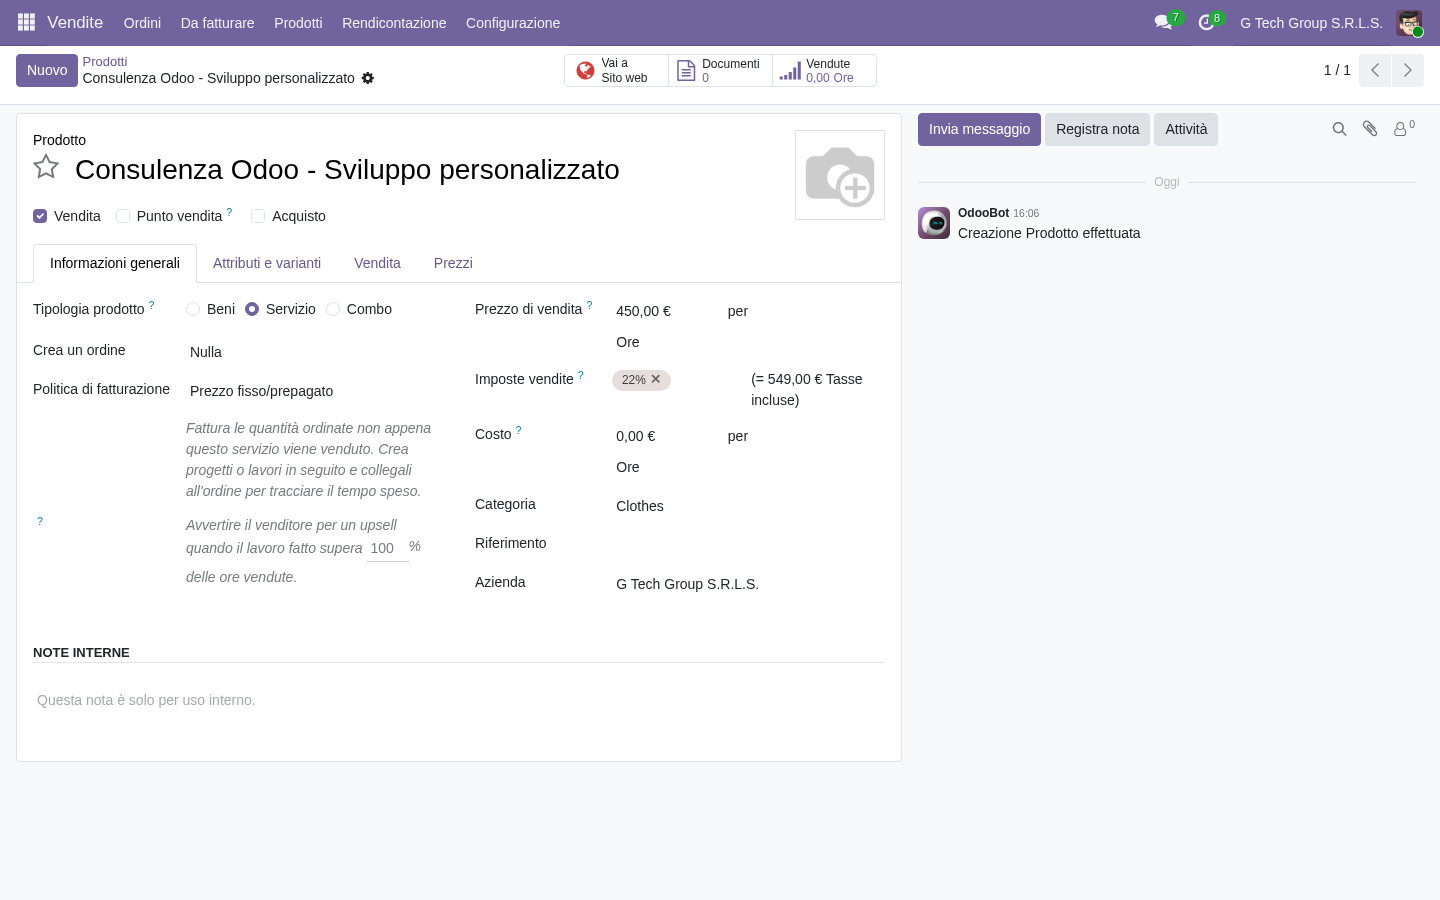Show help tooltip for Tipologia prodotto
The height and width of the screenshot is (900, 1440).
[152, 305]
